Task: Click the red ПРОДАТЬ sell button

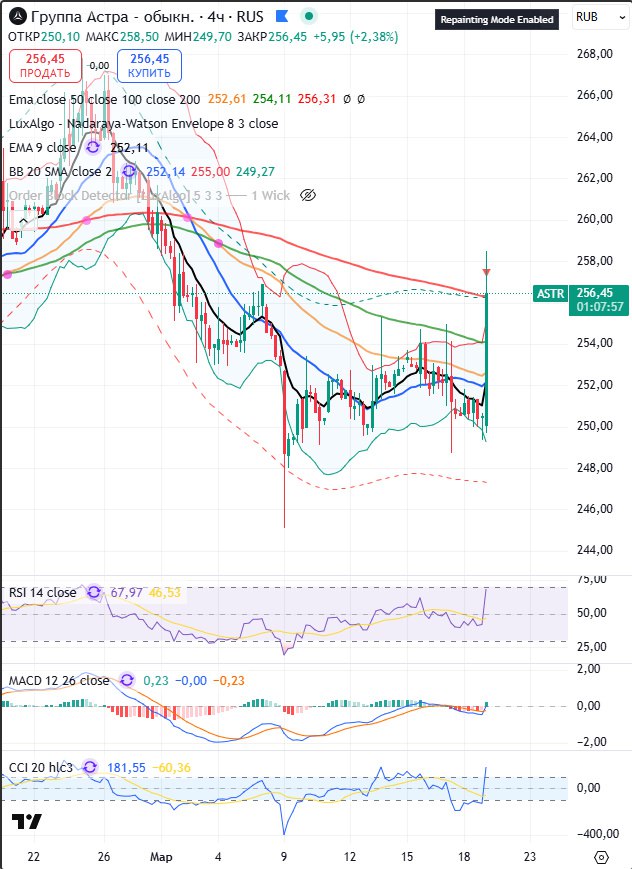Action: click(x=45, y=66)
